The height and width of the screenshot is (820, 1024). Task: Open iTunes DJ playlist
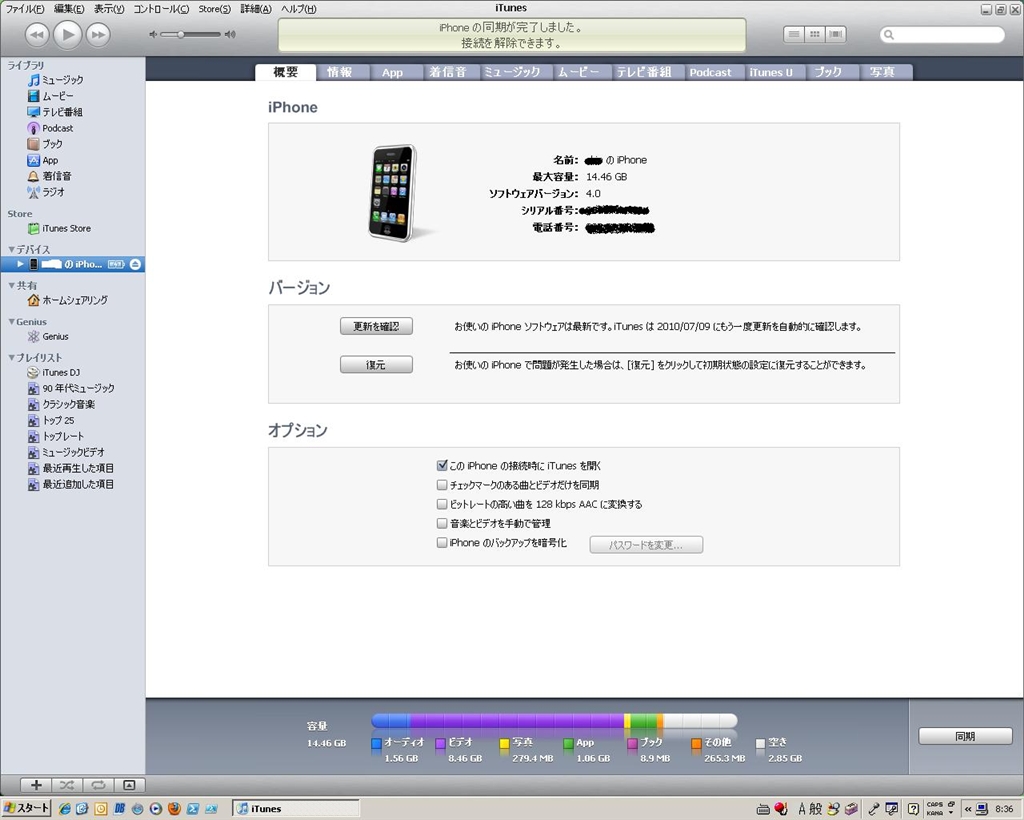tap(54, 372)
